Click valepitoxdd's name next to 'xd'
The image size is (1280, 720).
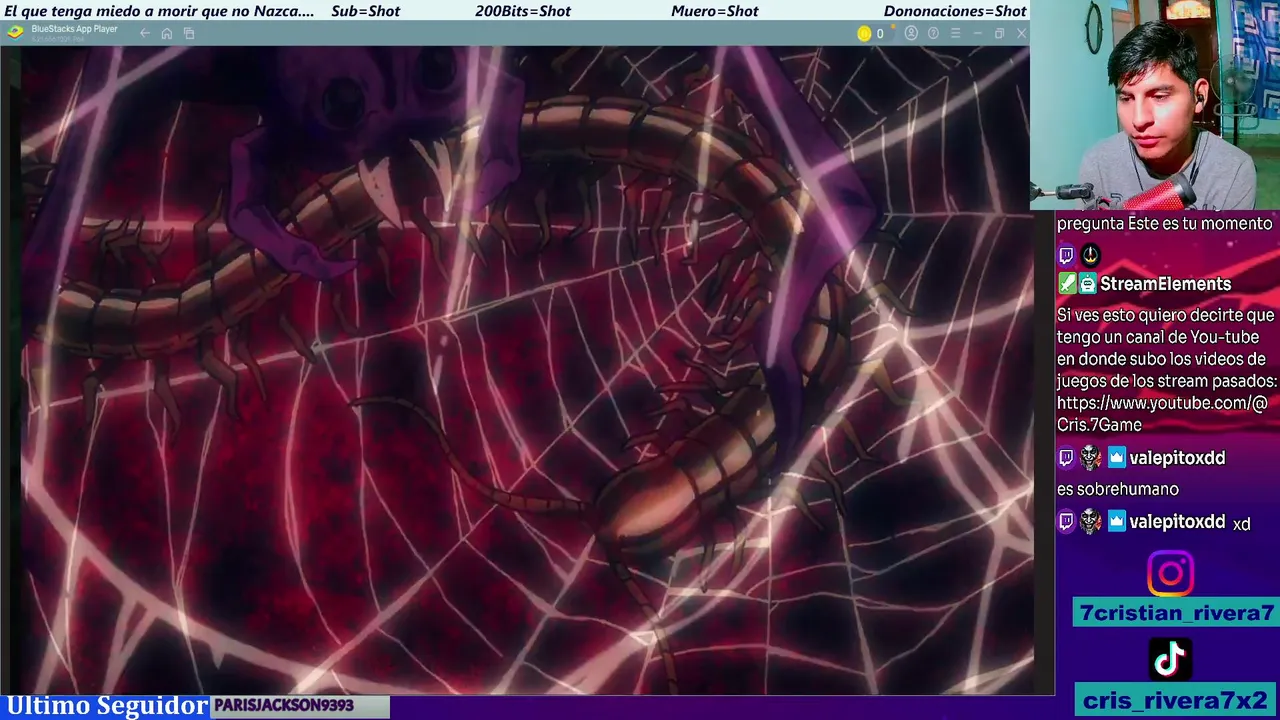pos(1177,522)
